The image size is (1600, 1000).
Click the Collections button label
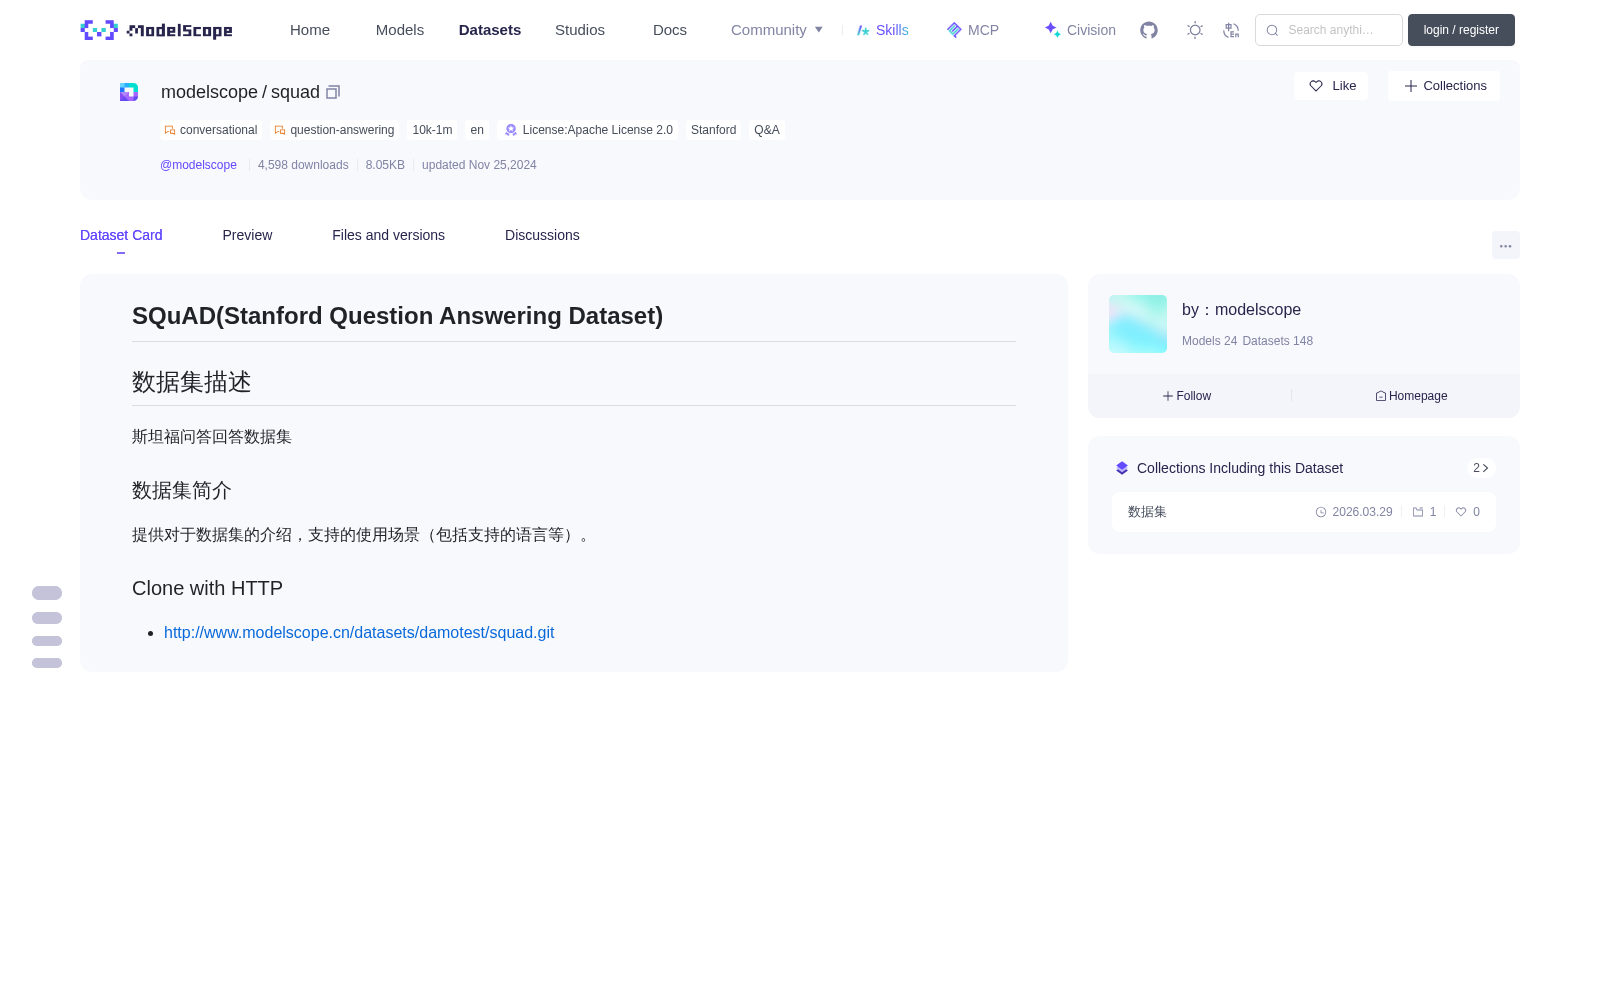(x=1455, y=86)
